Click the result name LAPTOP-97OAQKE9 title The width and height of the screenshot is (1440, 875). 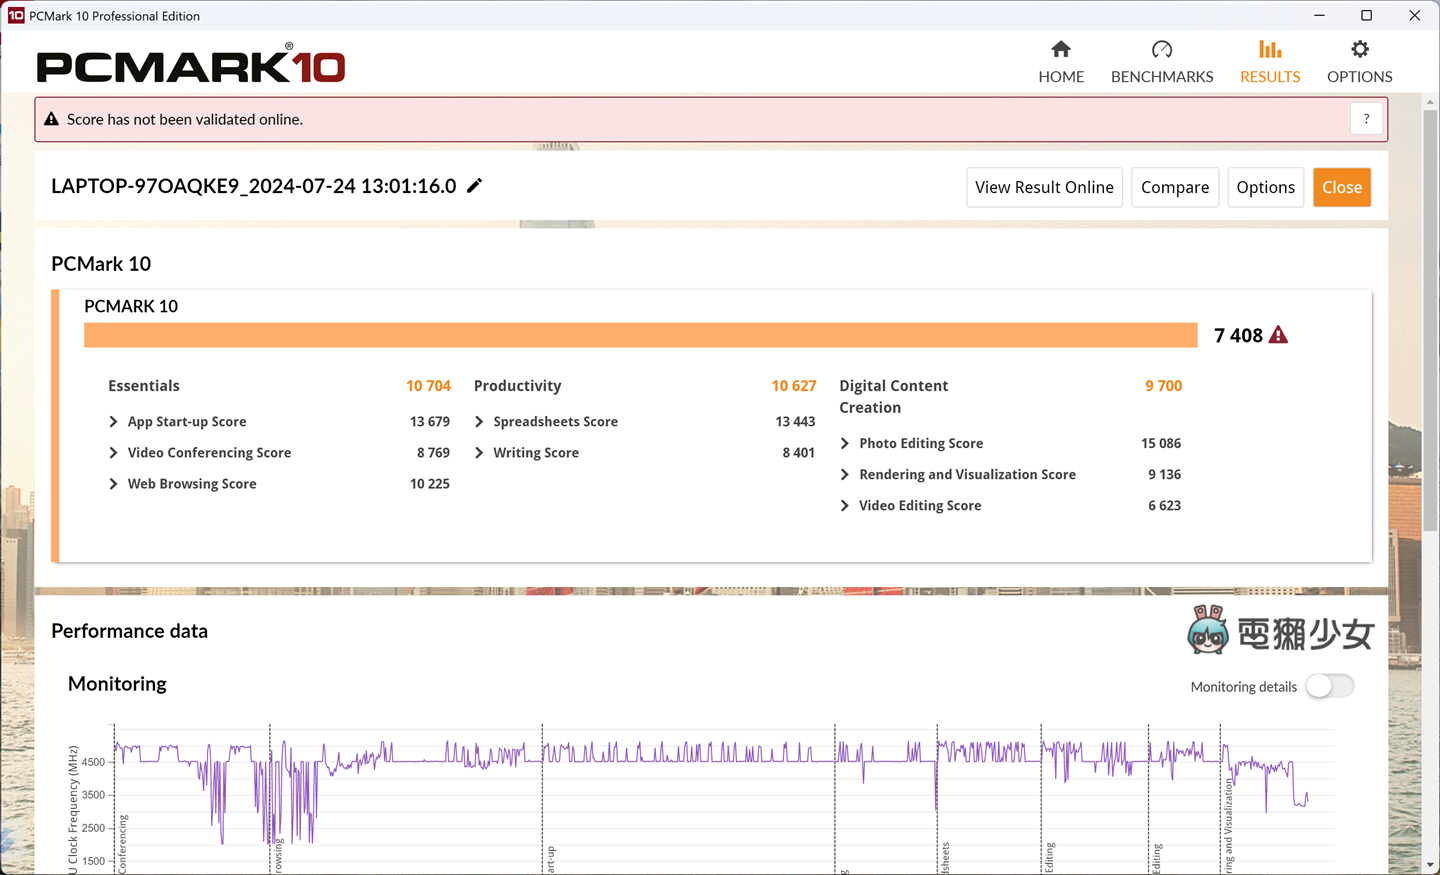tap(254, 186)
